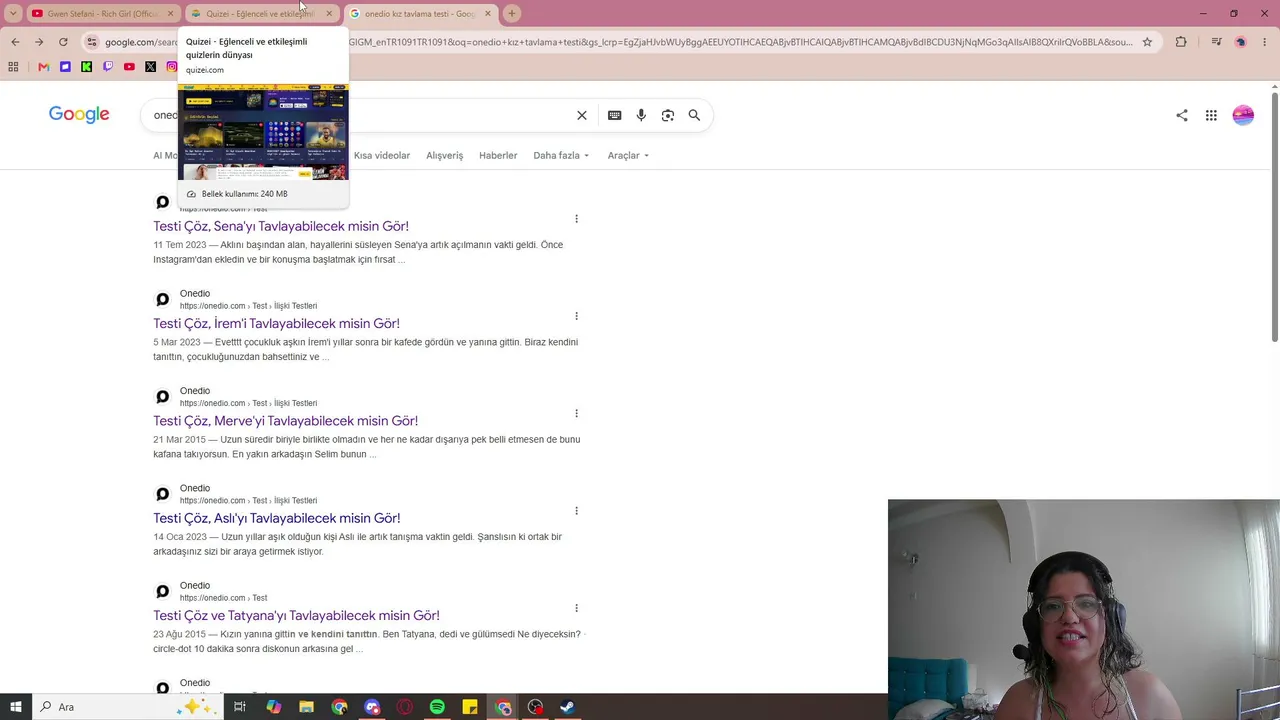Submit search with the magnifier icon
Image resolution: width=1280 pixels, height=720 pixels.
pos(694,115)
